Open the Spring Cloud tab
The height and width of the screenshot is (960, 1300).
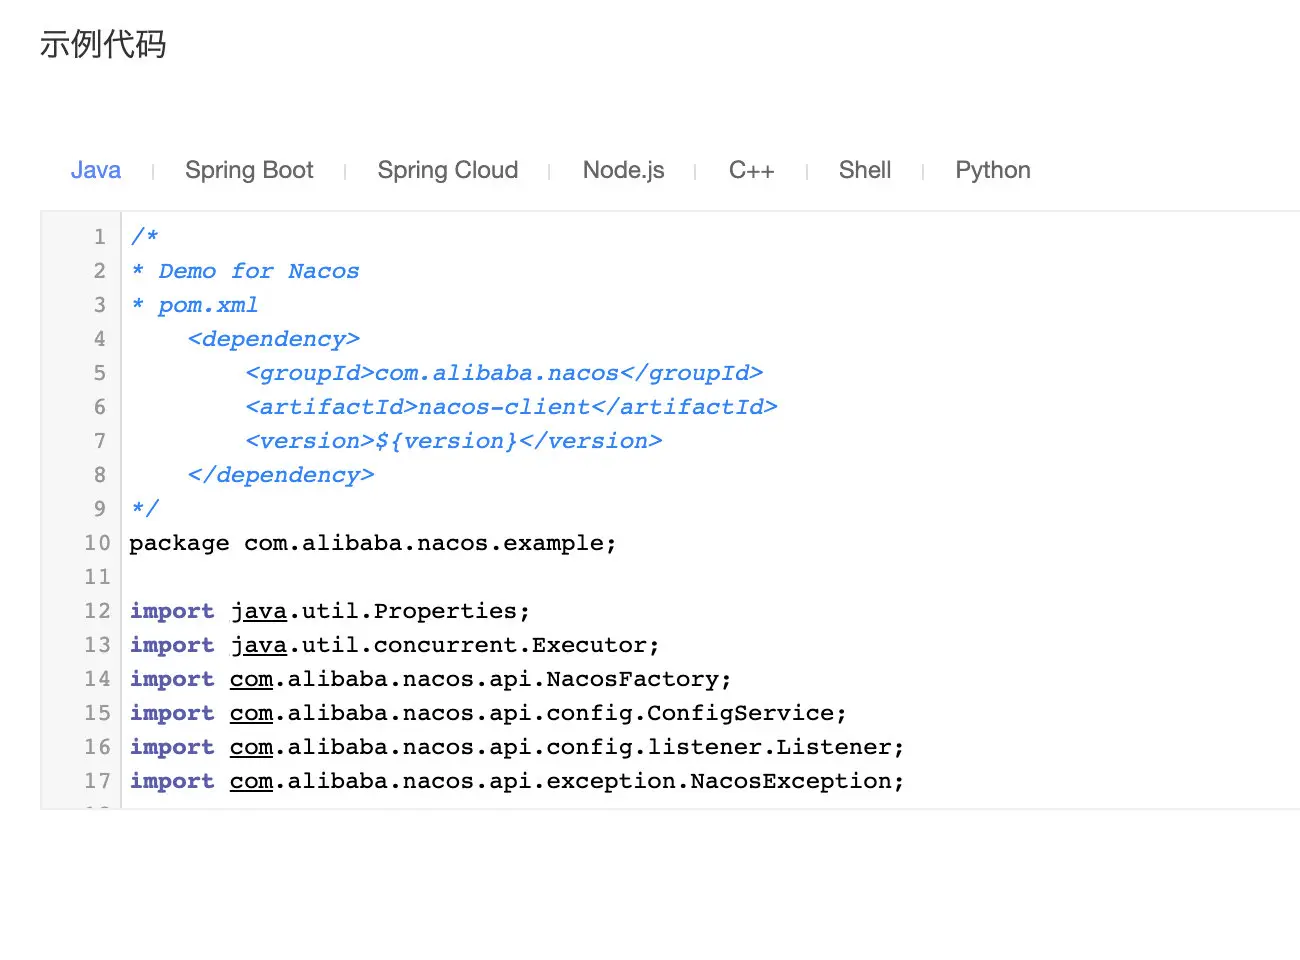[448, 170]
